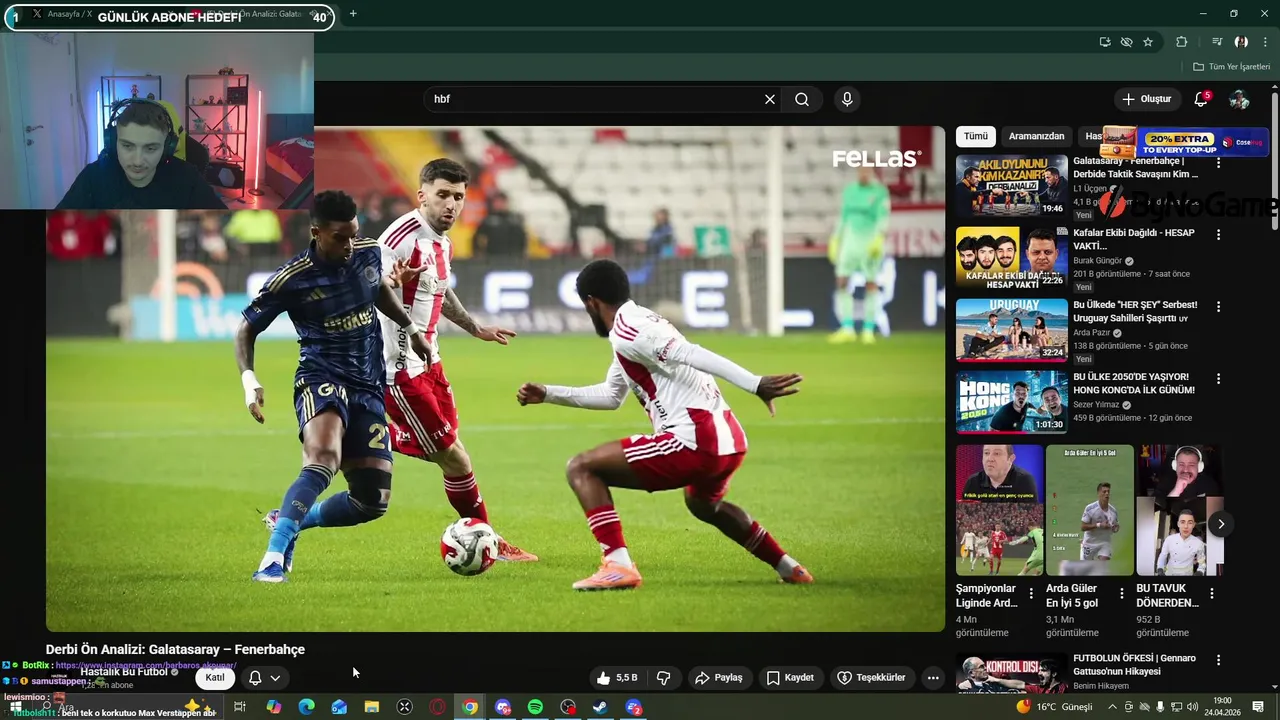Show hidden system tray icons chevron
Screen dimensions: 1280x720
pyautogui.click(x=1112, y=707)
